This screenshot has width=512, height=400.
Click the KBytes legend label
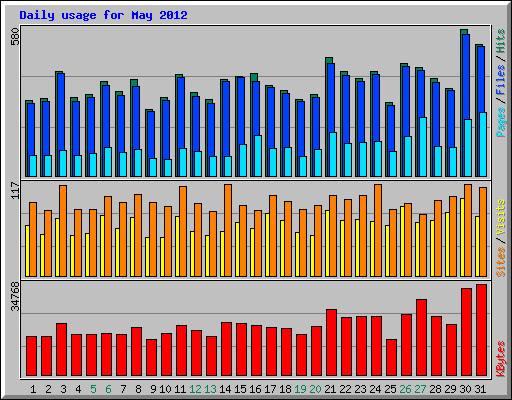(501, 359)
